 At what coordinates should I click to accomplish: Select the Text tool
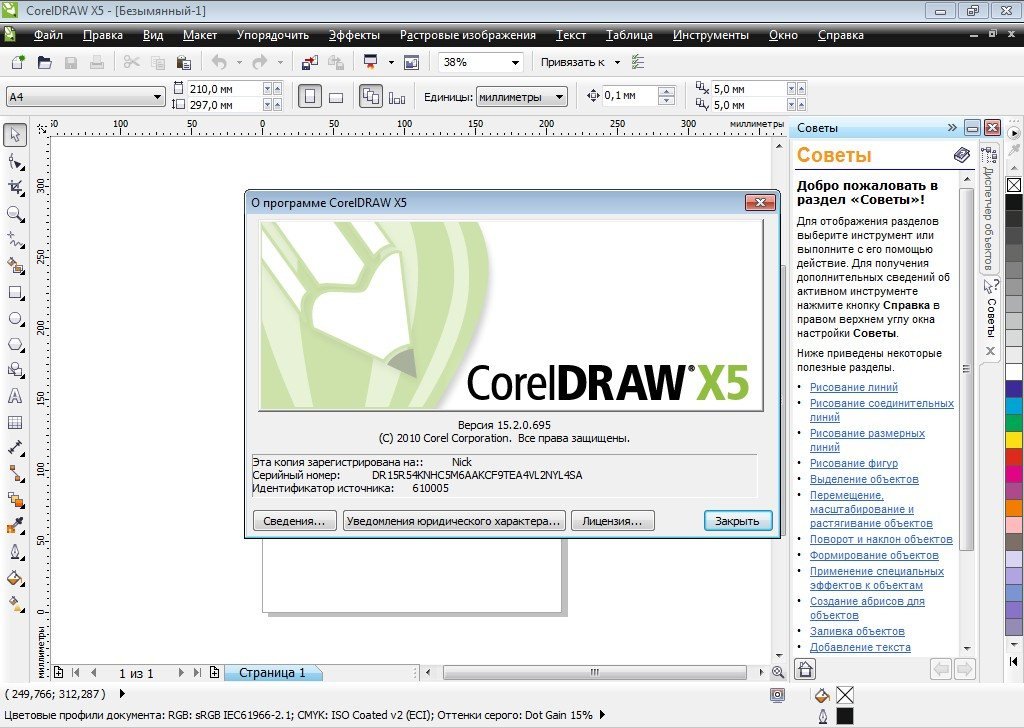[15, 396]
